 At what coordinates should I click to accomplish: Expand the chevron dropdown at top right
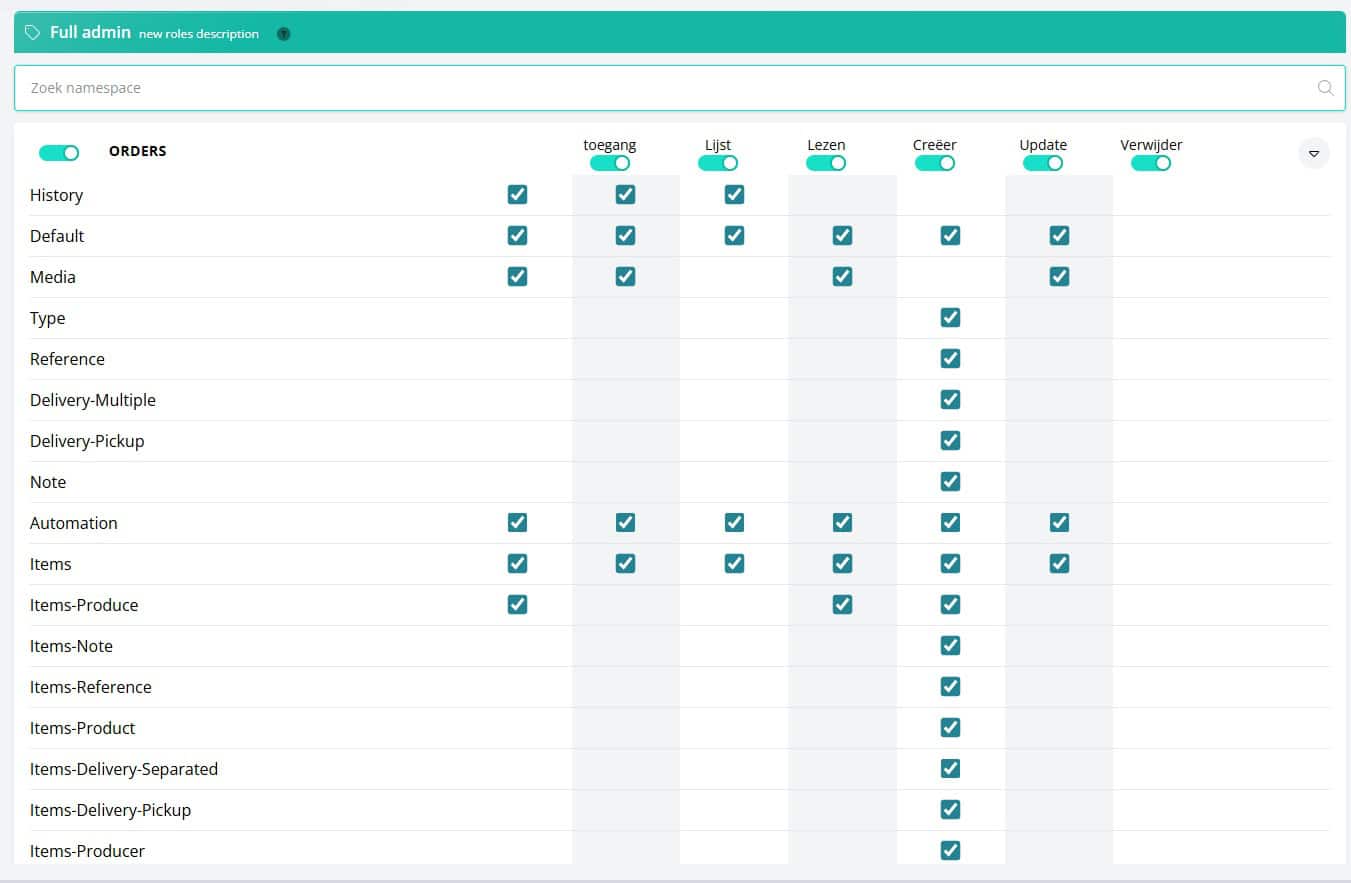tap(1314, 152)
